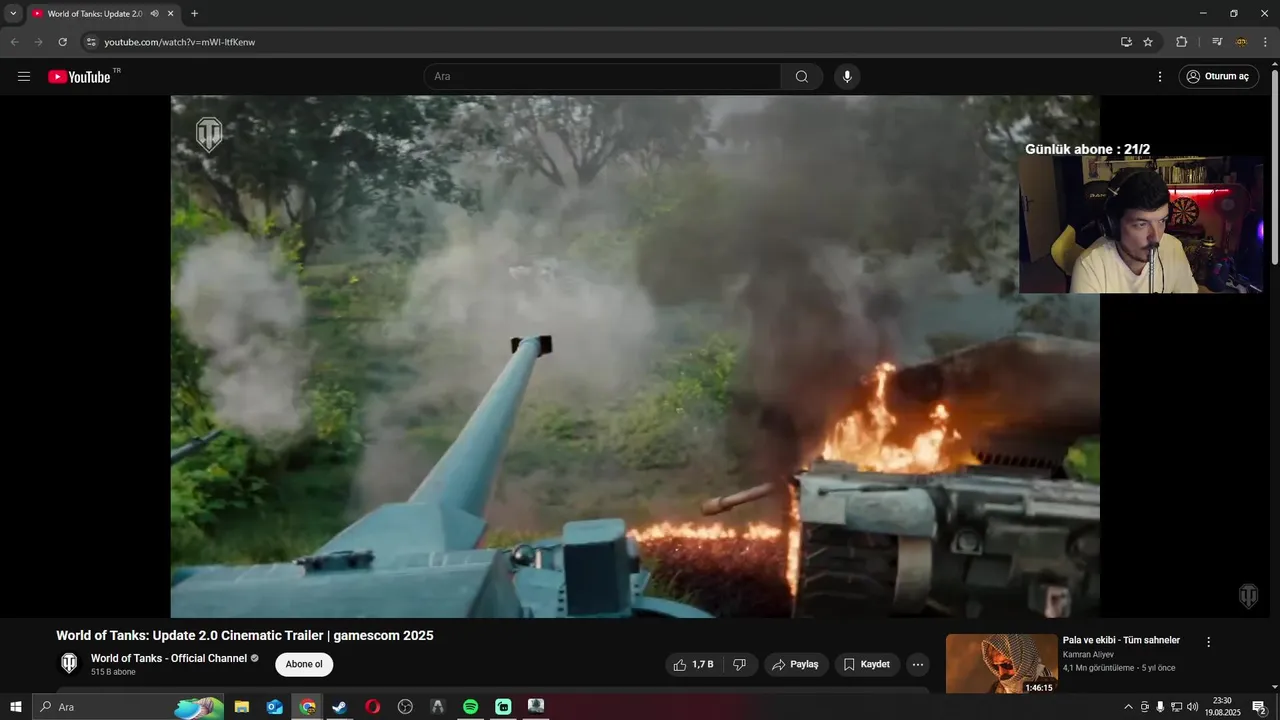Open more actions ellipsis below video
Image resolution: width=1280 pixels, height=720 pixels.
(x=918, y=664)
